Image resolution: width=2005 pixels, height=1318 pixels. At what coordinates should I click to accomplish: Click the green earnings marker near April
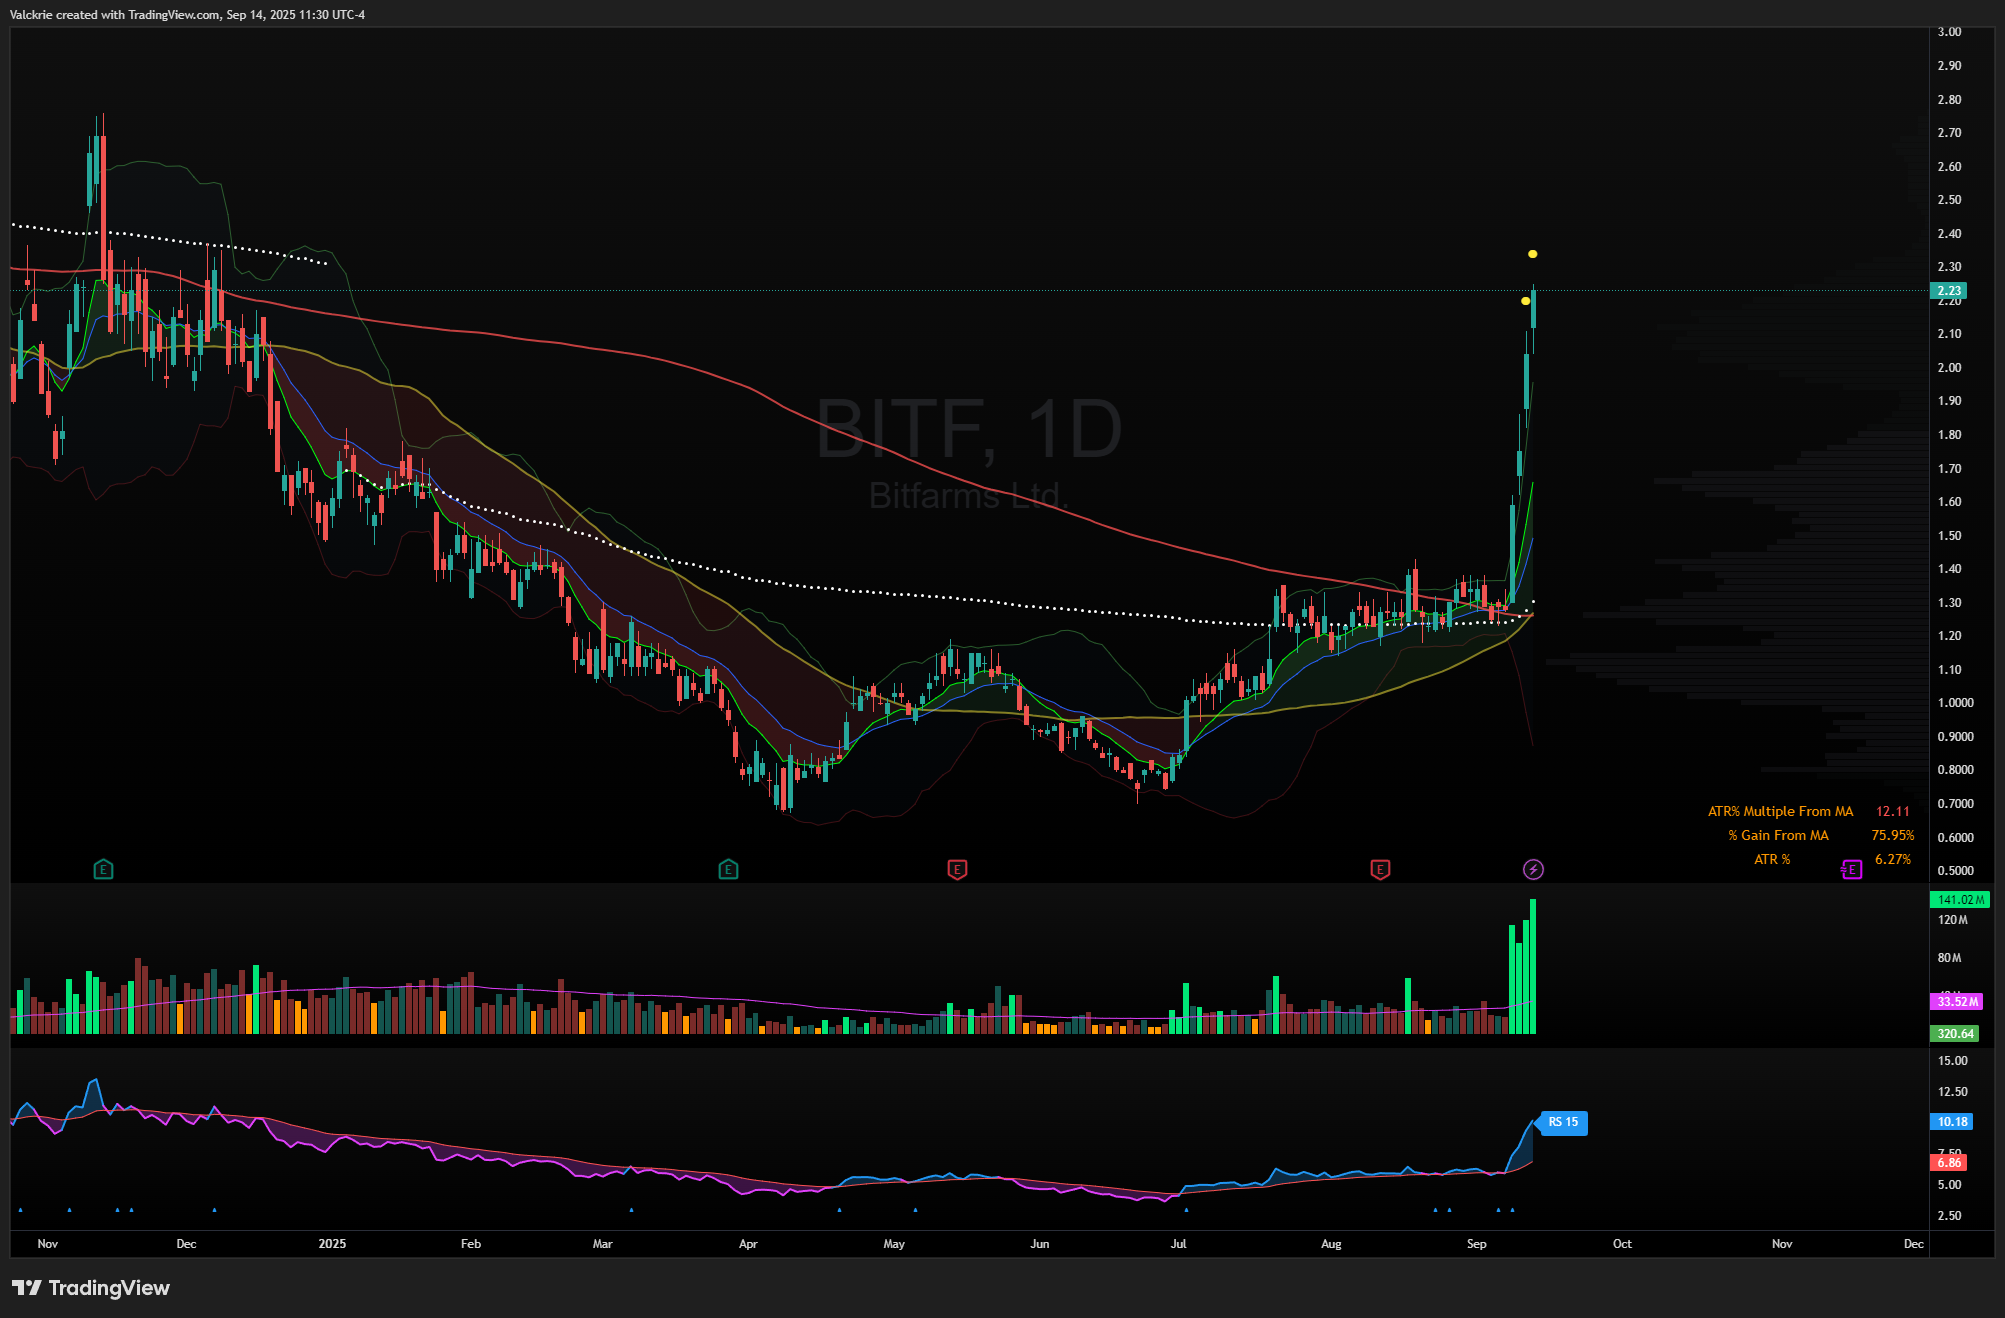pos(728,869)
